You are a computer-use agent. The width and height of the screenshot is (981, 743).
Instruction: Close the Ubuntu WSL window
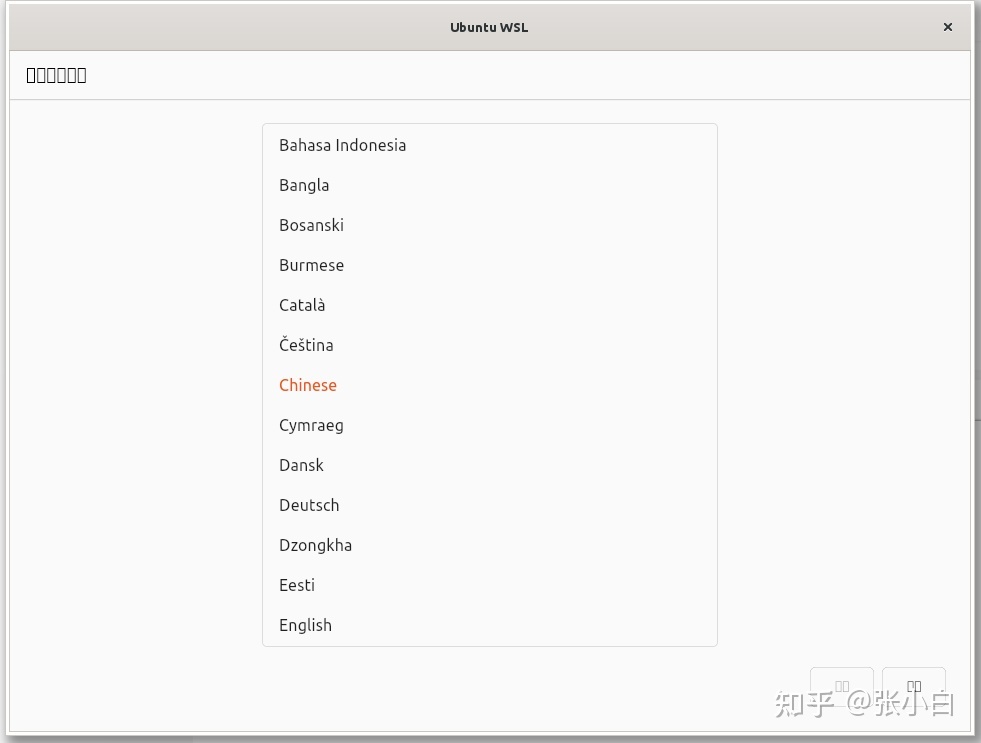pos(947,27)
